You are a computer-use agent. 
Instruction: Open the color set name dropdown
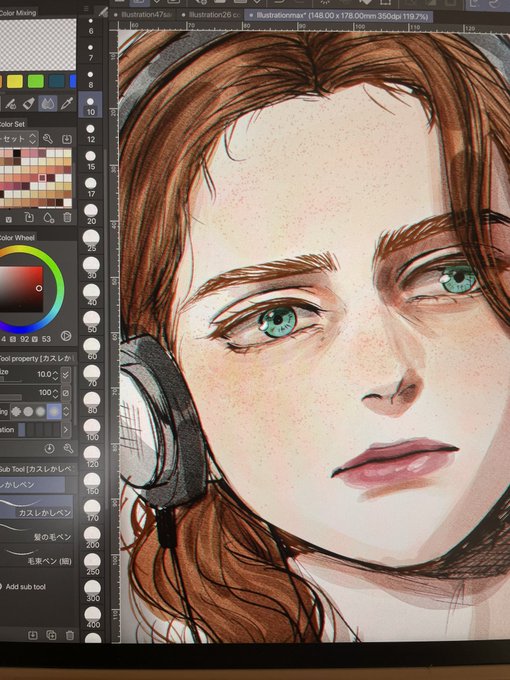click(x=18, y=139)
